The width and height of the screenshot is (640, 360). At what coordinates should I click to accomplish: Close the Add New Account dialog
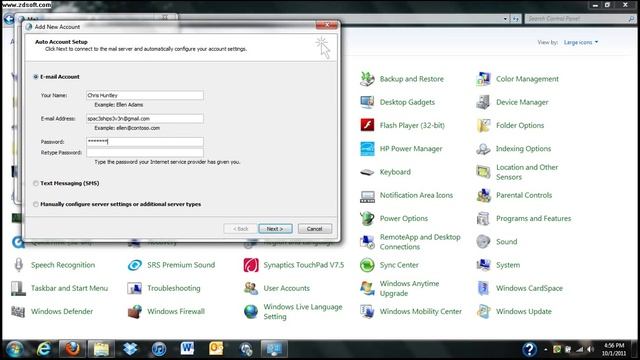[327, 25]
